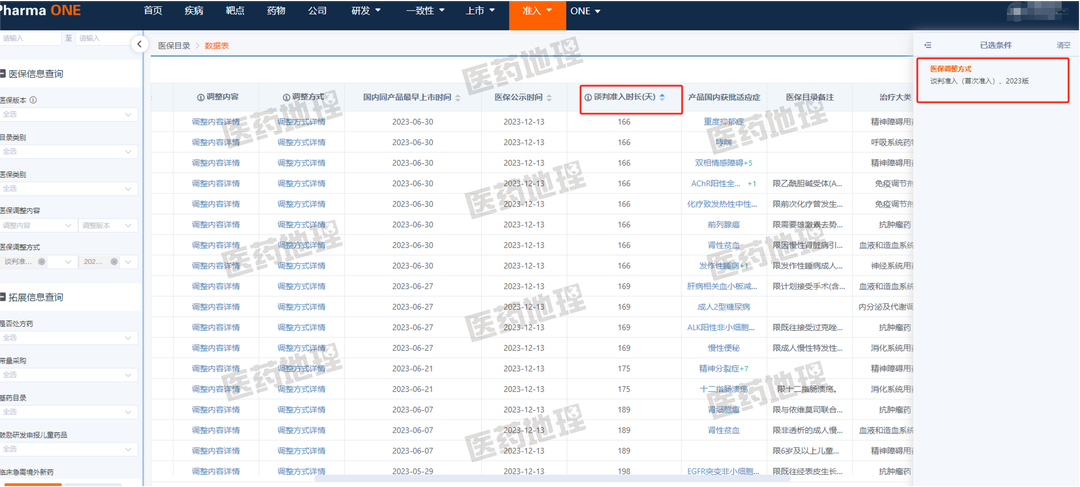Open the 重度抑郁症 indication link
The width and height of the screenshot is (1080, 487).
[x=725, y=121]
